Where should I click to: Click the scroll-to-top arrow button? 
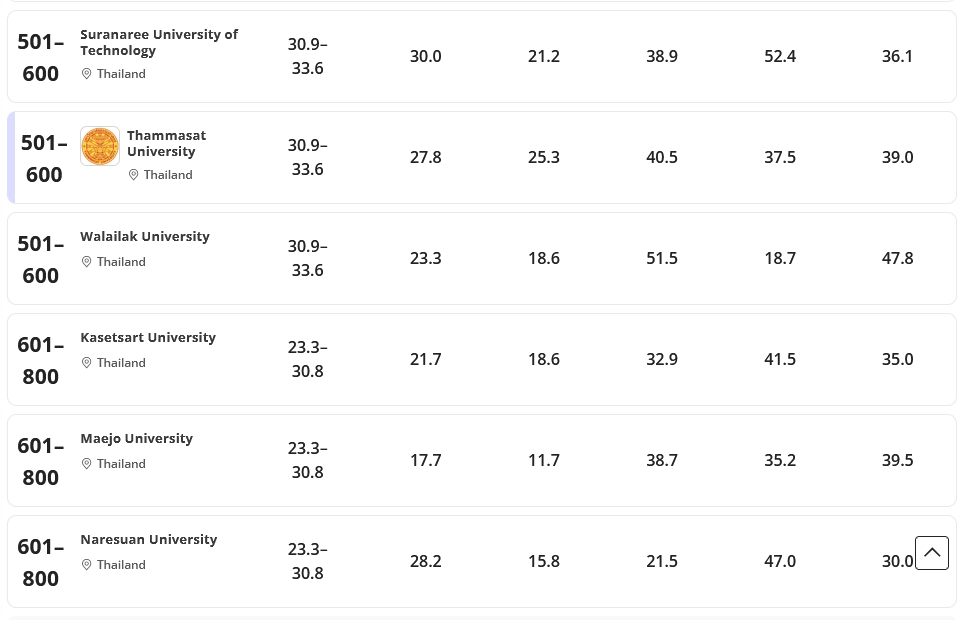click(x=931, y=553)
